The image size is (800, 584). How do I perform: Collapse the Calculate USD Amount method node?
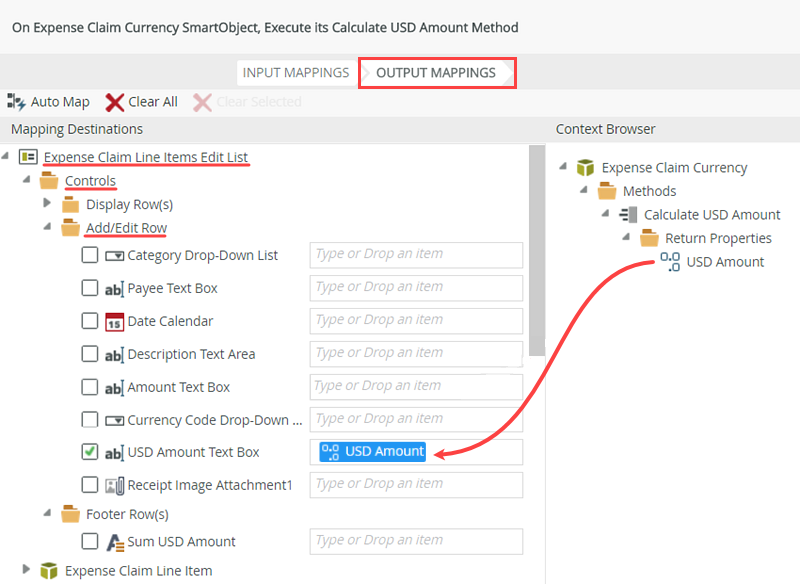(605, 213)
